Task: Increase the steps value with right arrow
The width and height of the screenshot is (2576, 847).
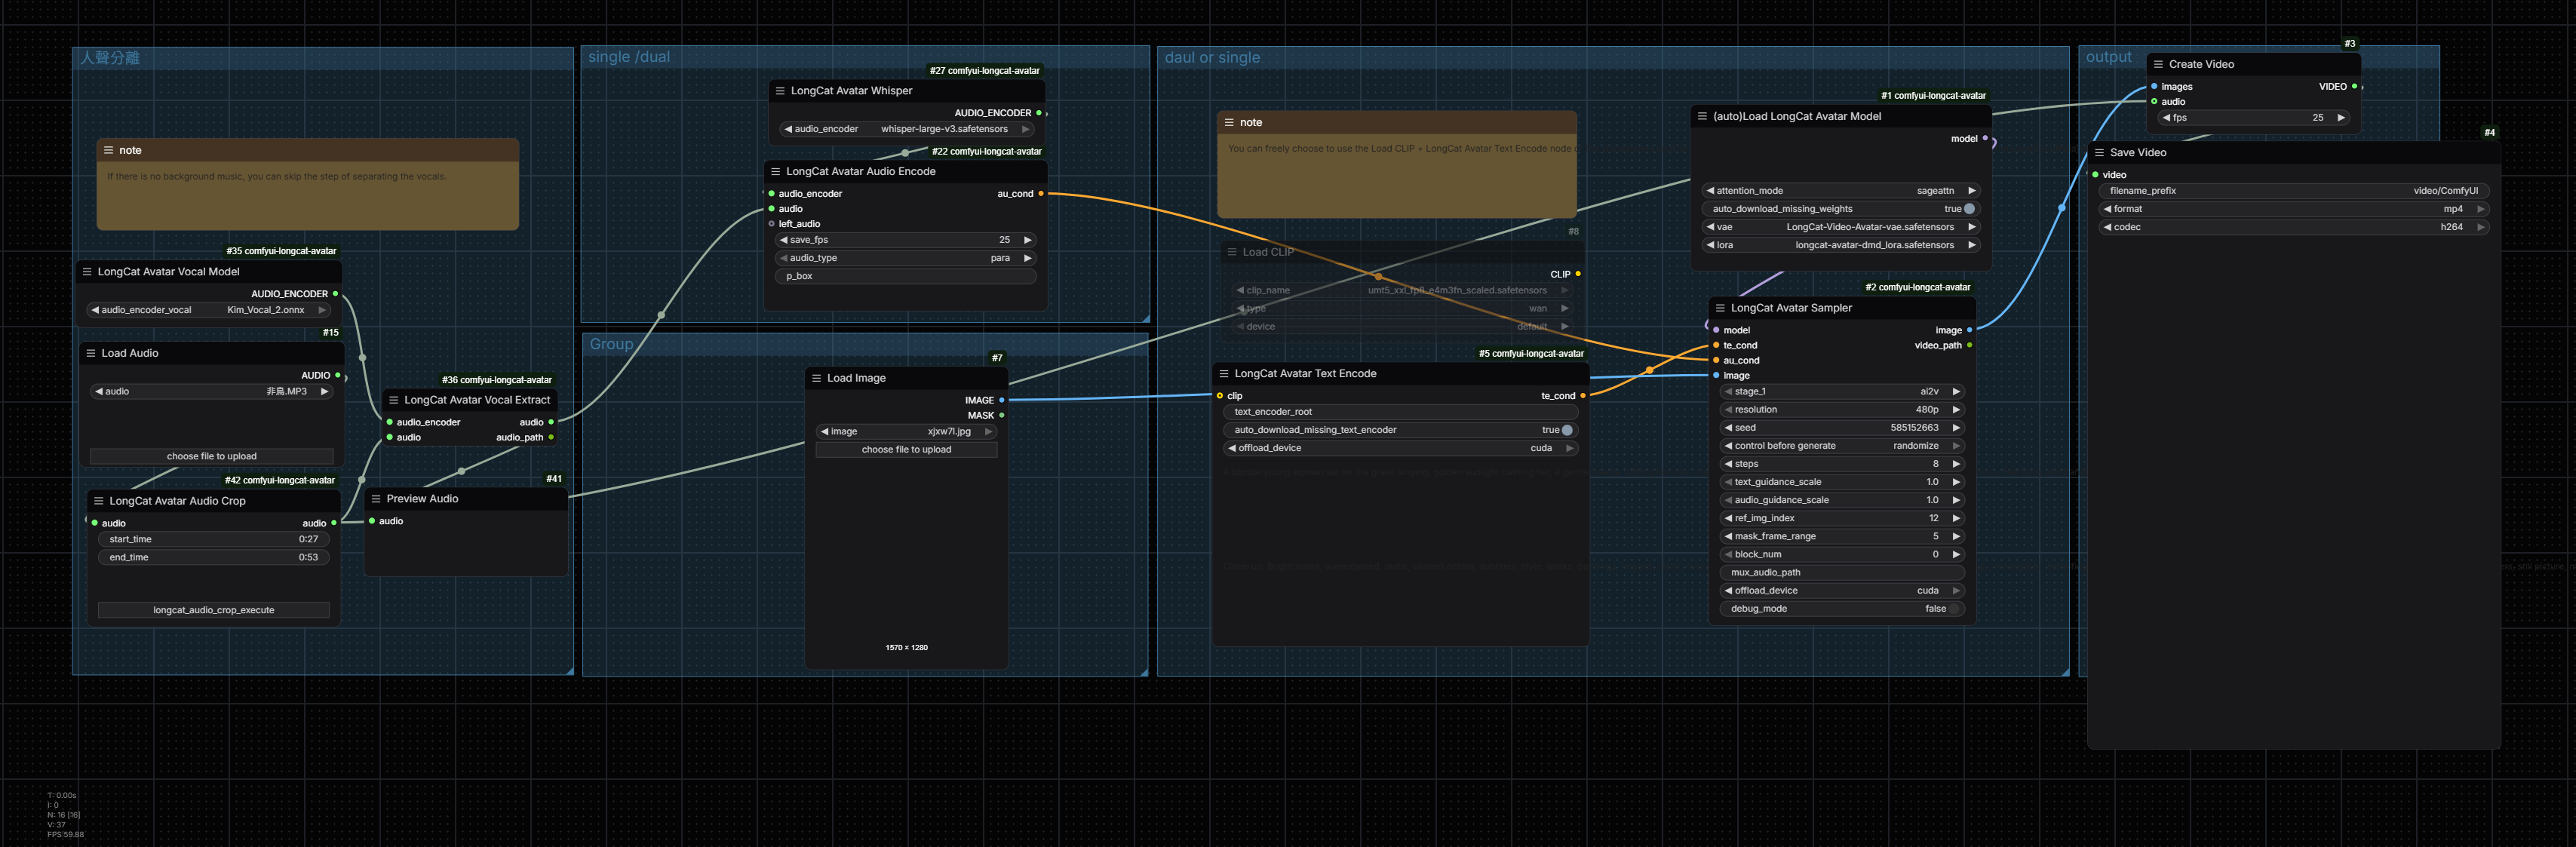Action: click(1957, 464)
